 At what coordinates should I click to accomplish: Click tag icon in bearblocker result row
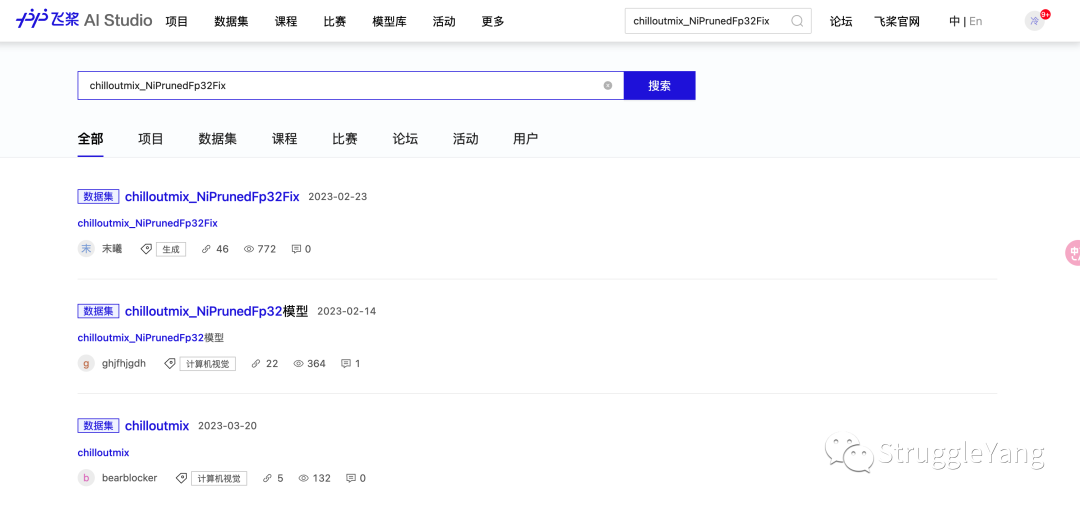(181, 477)
